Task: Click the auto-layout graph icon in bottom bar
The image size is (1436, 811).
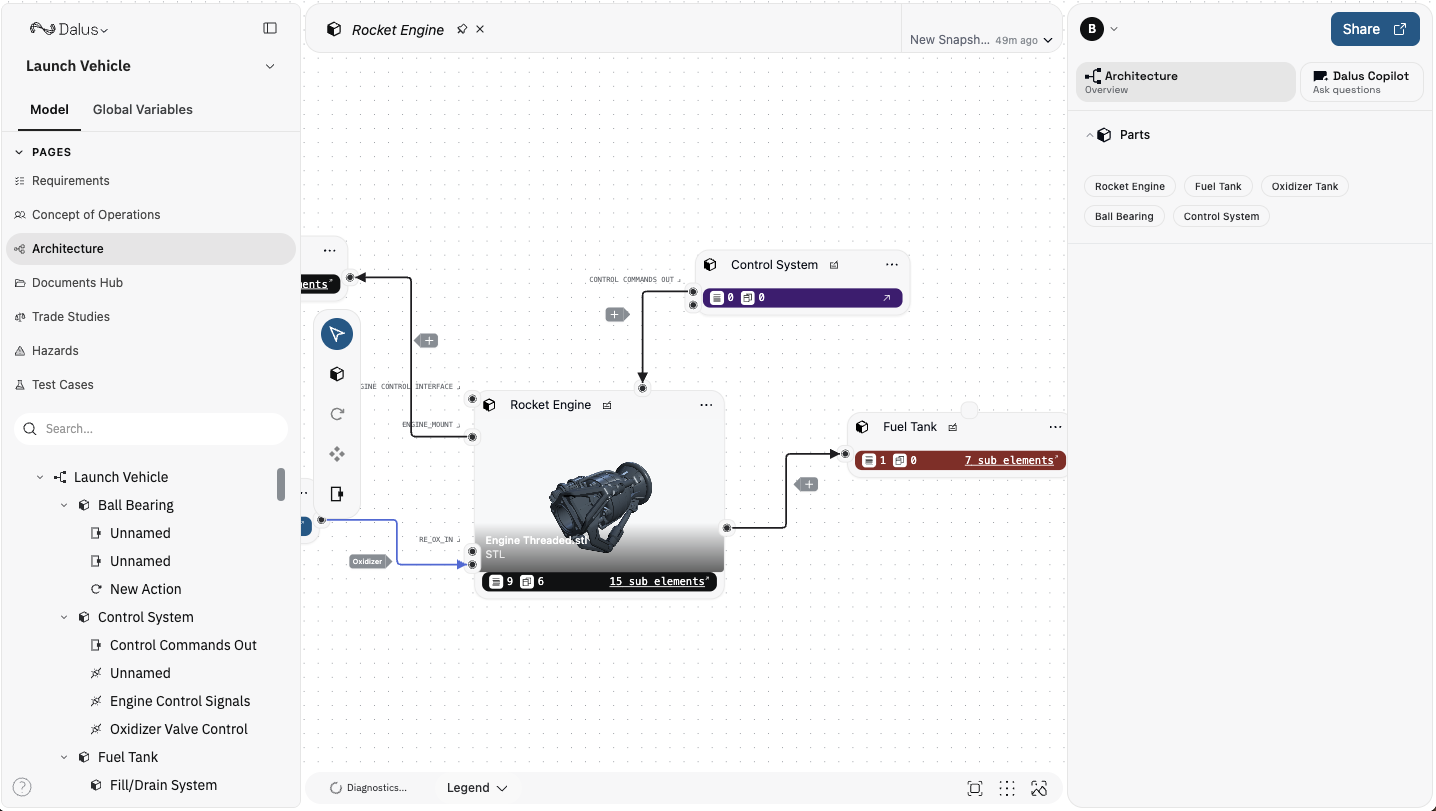Action: (x=1039, y=788)
